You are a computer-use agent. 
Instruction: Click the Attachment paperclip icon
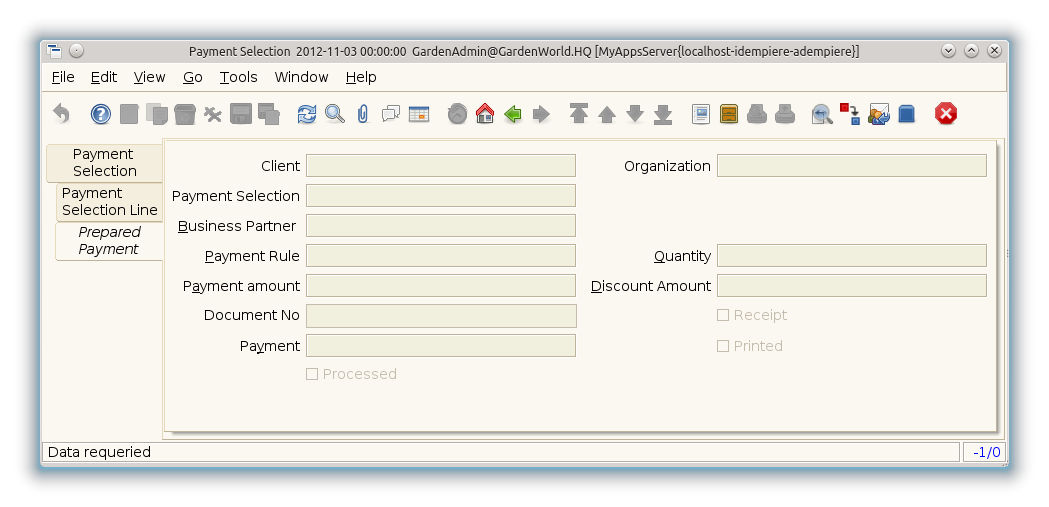(363, 114)
